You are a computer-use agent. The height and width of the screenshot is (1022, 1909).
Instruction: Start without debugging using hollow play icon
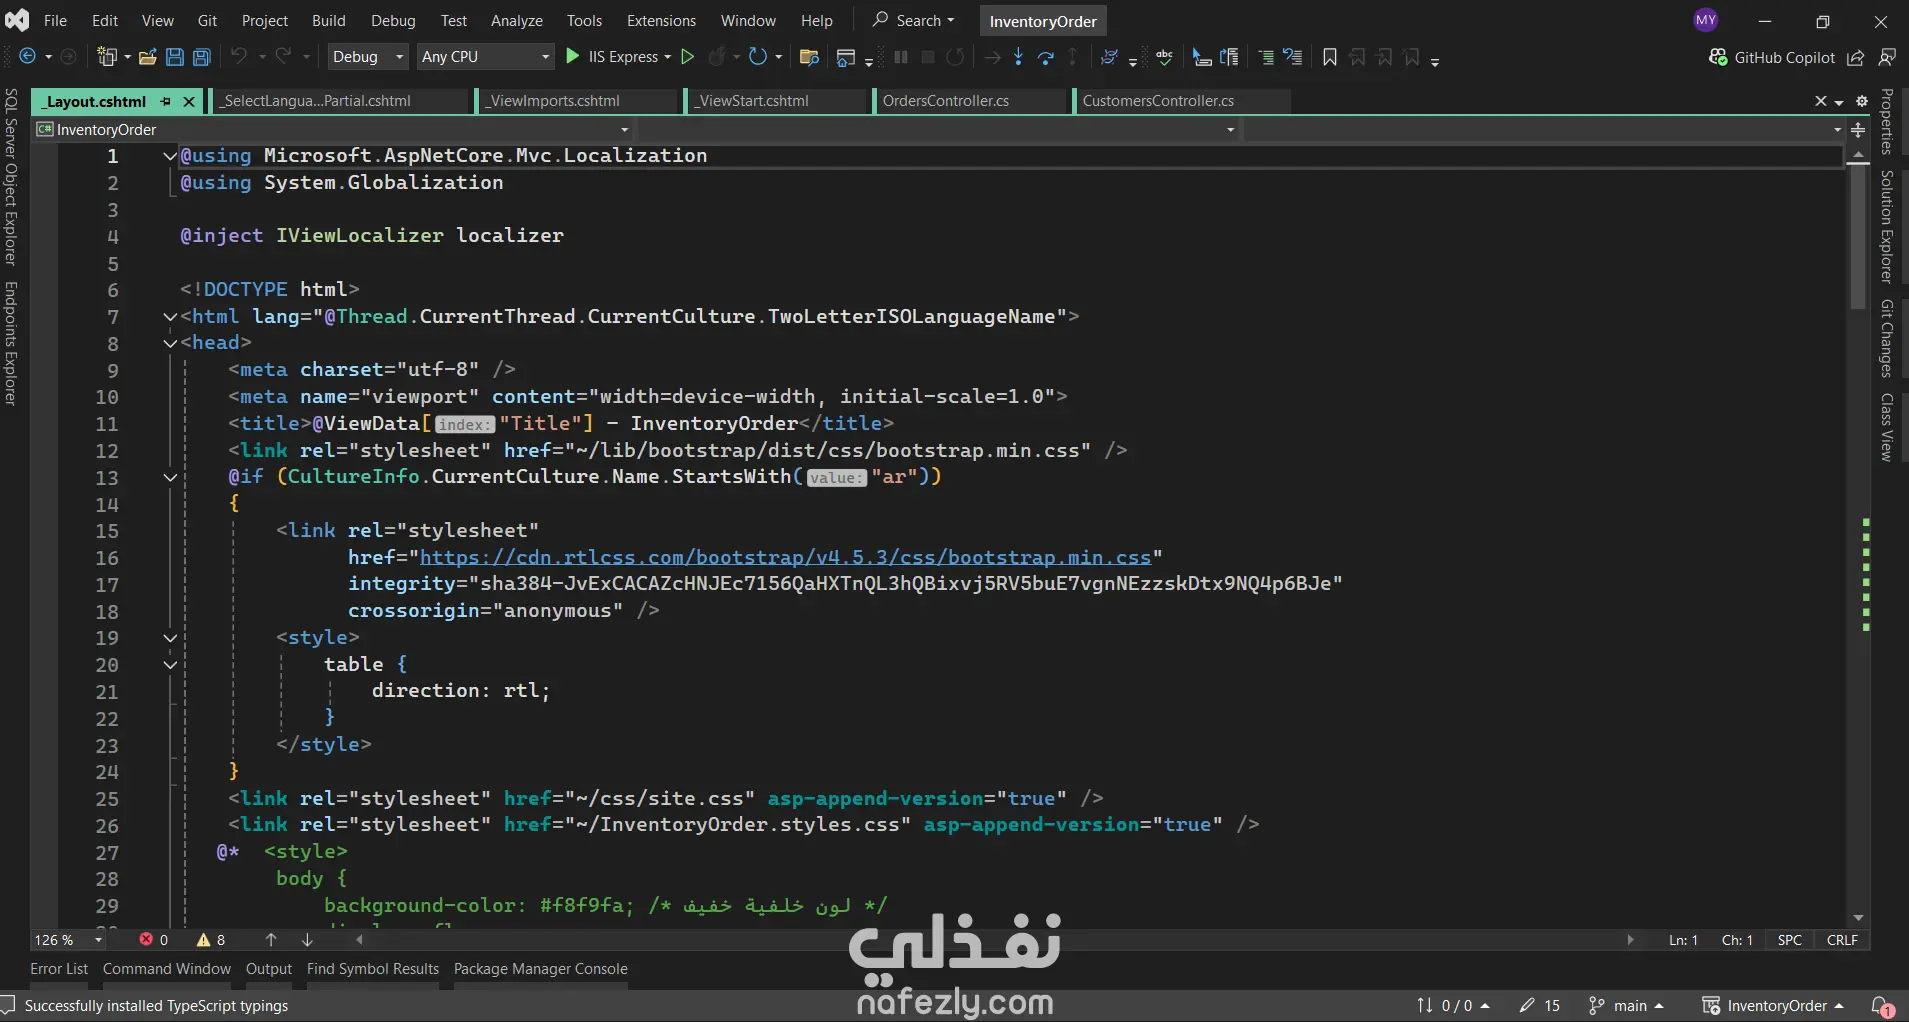pyautogui.click(x=687, y=57)
